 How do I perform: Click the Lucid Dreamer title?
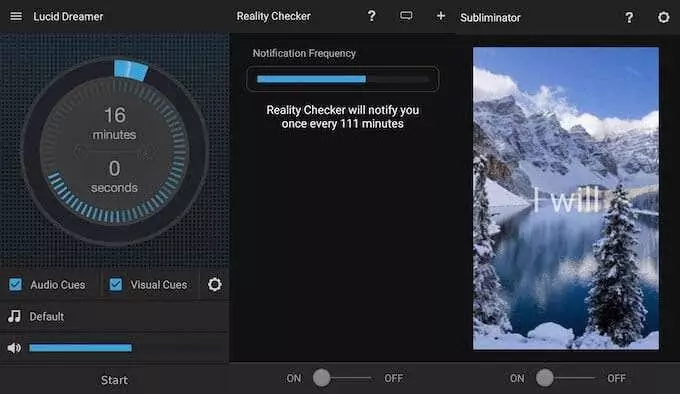68,16
